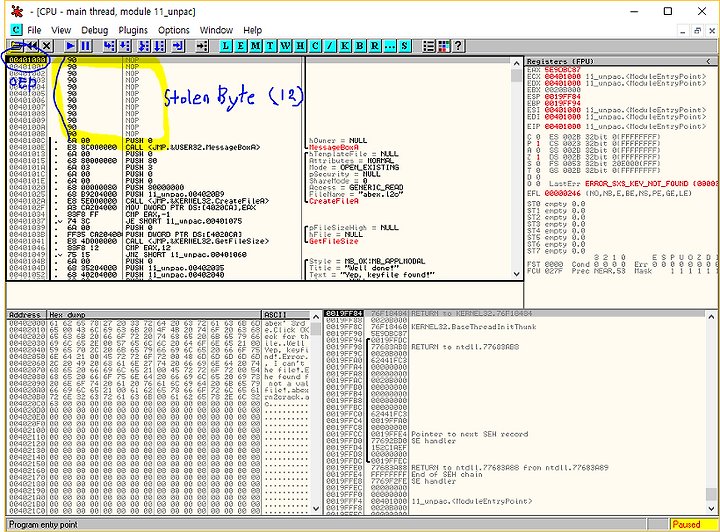Open the View menu
720x532 pixels.
click(61, 30)
